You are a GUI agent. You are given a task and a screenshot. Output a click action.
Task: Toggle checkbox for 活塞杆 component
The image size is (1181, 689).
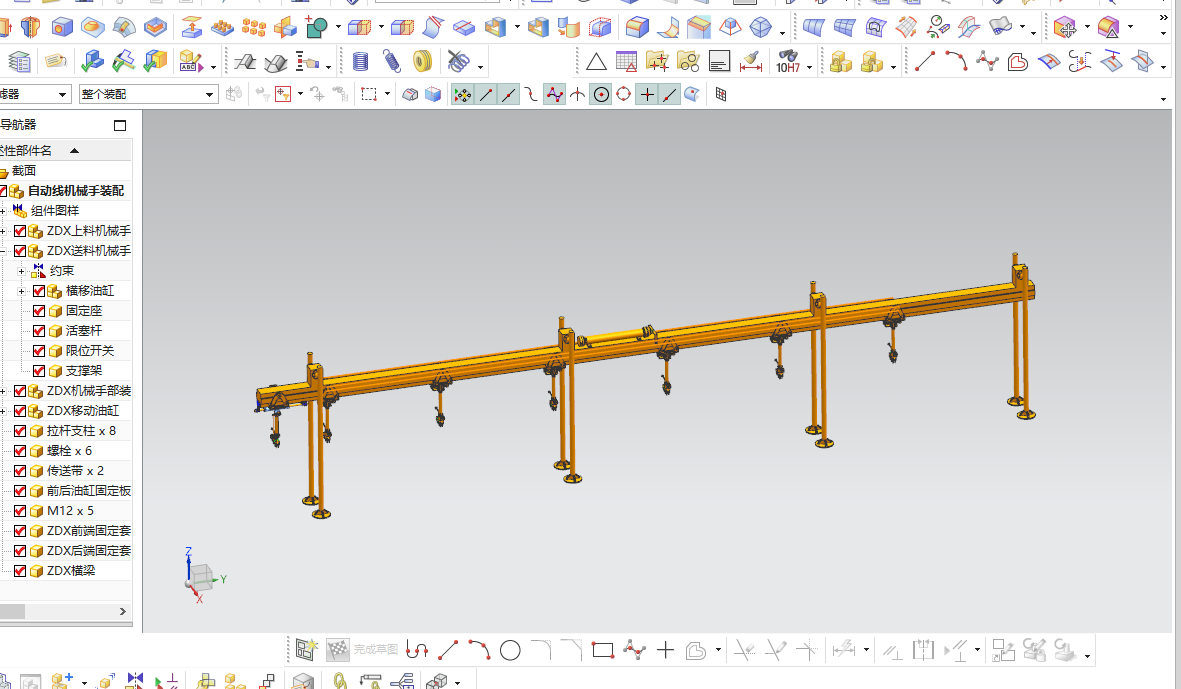coord(40,331)
